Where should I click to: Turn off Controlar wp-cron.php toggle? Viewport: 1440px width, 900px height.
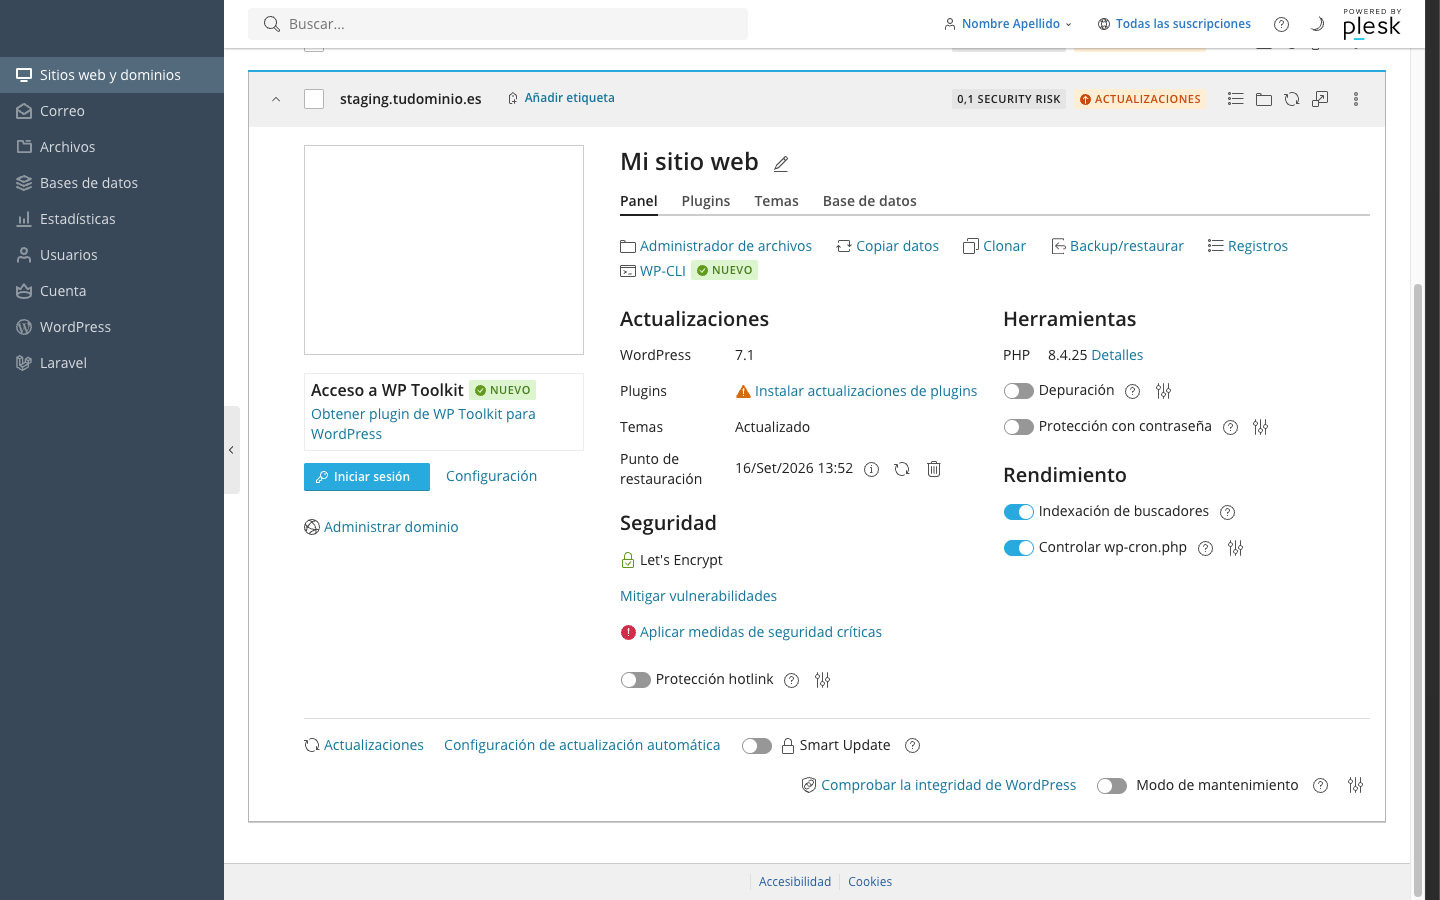(1018, 548)
